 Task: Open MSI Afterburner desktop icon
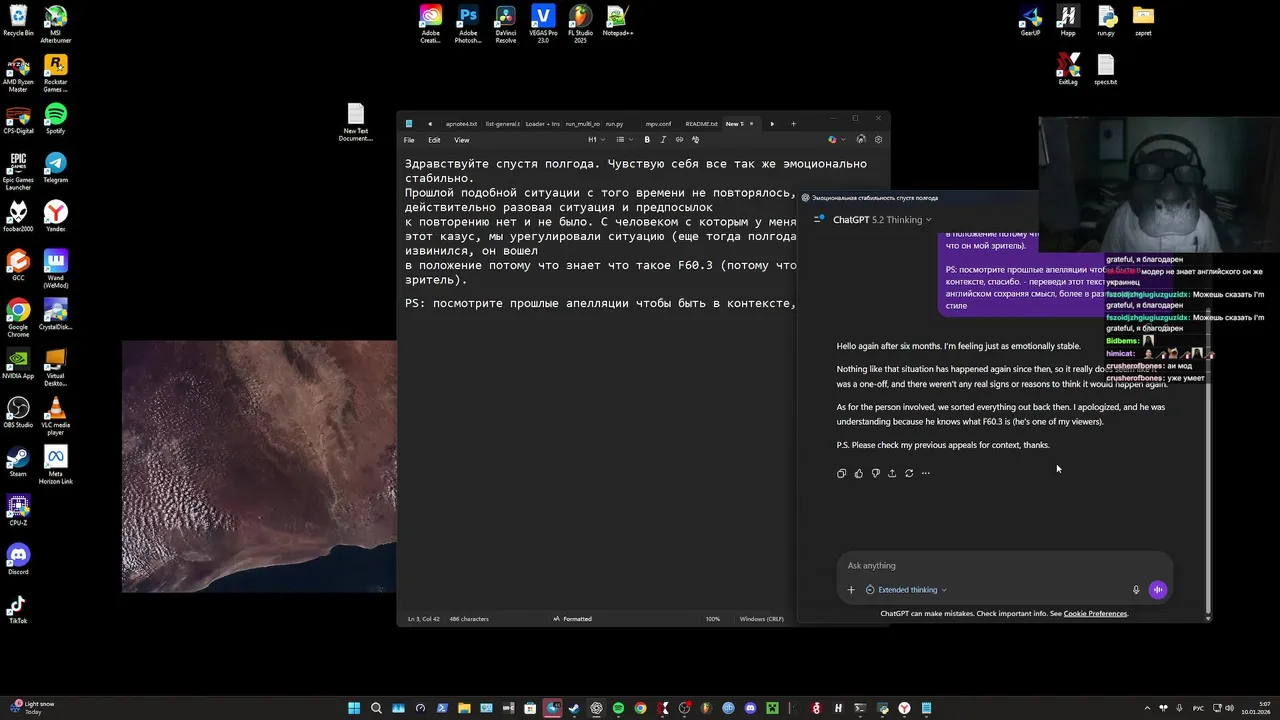[x=56, y=24]
